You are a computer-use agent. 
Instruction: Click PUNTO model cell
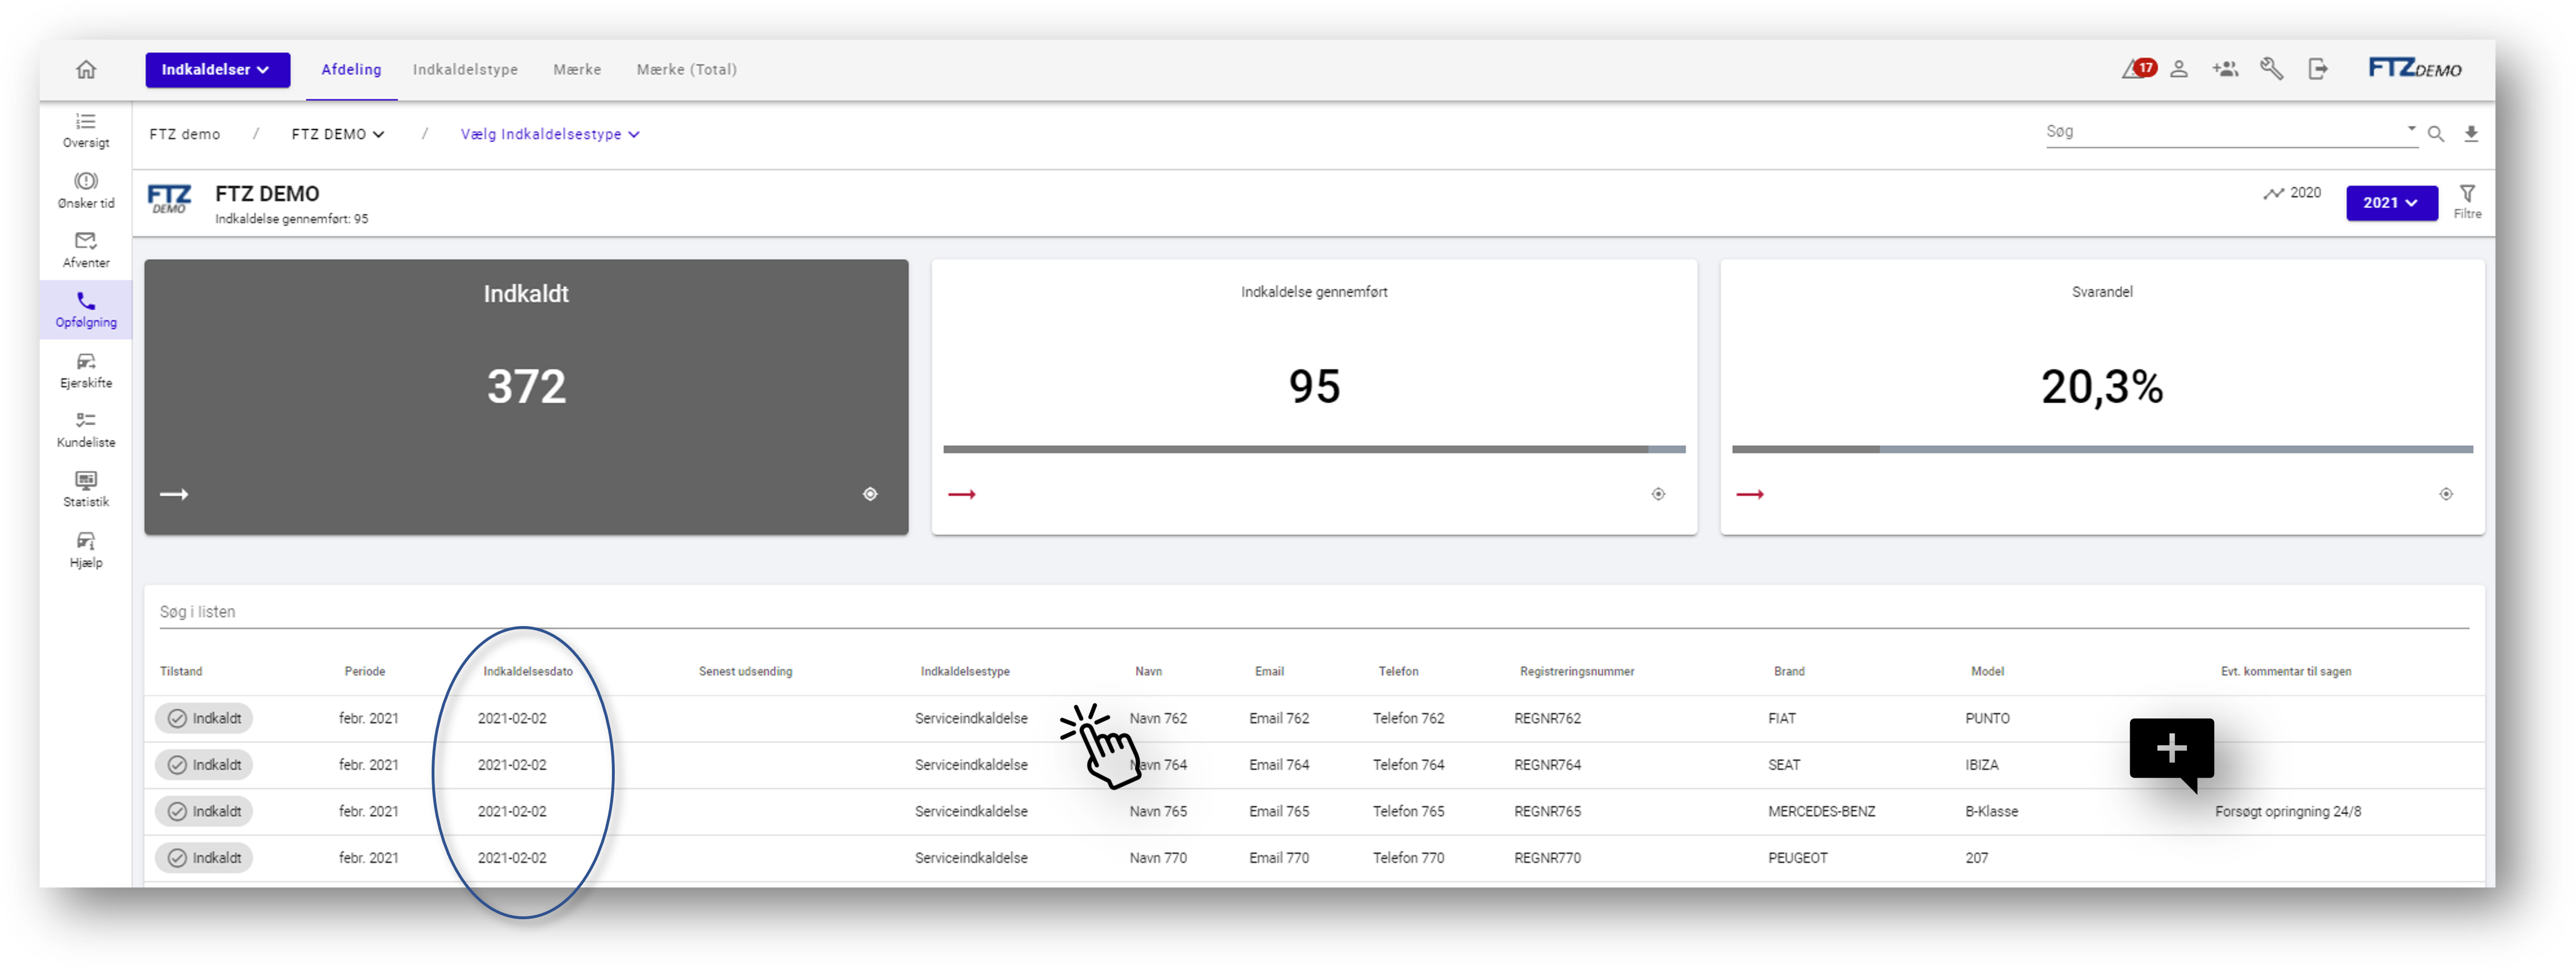pyautogui.click(x=1987, y=718)
